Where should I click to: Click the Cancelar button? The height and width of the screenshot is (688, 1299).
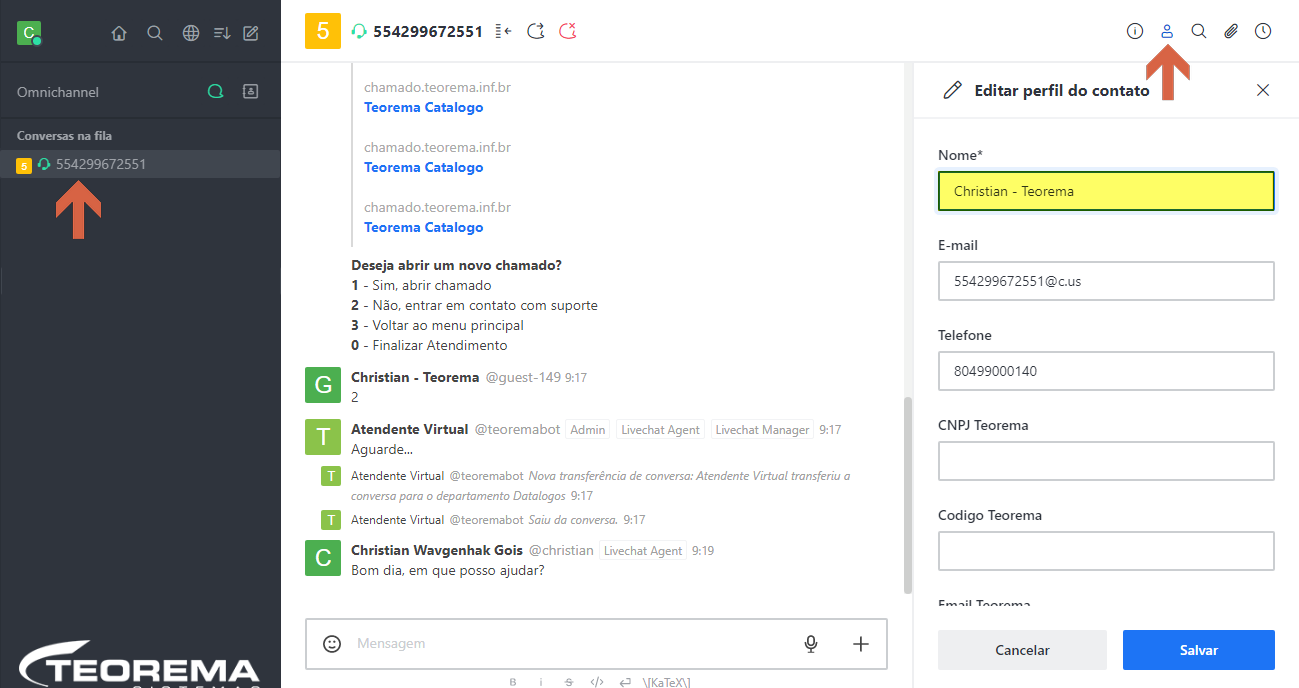click(1022, 650)
